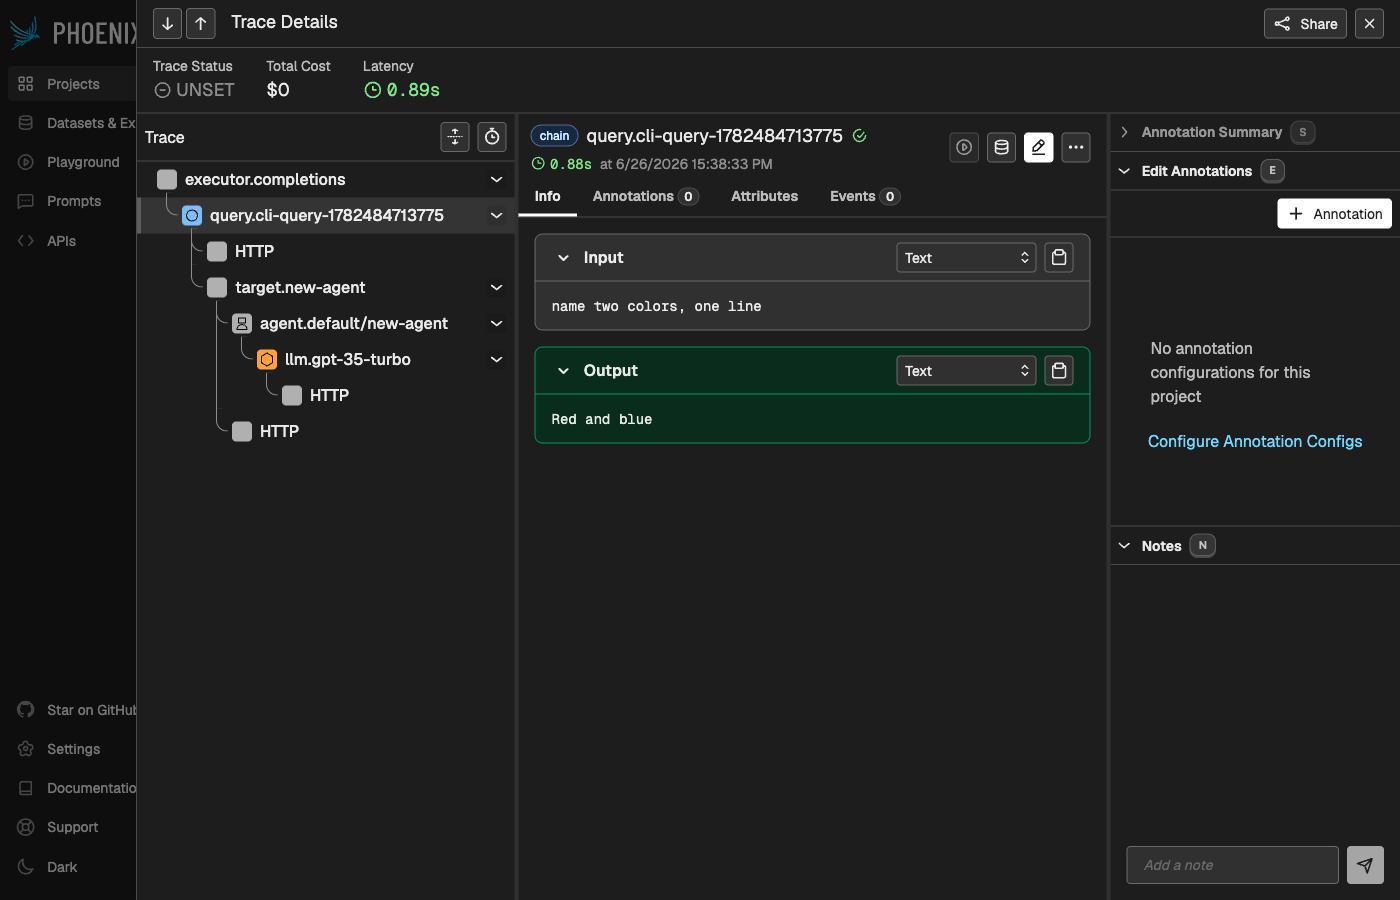Screen dimensions: 1400x900
Task: Click the add Annotation button
Action: coord(1334,214)
